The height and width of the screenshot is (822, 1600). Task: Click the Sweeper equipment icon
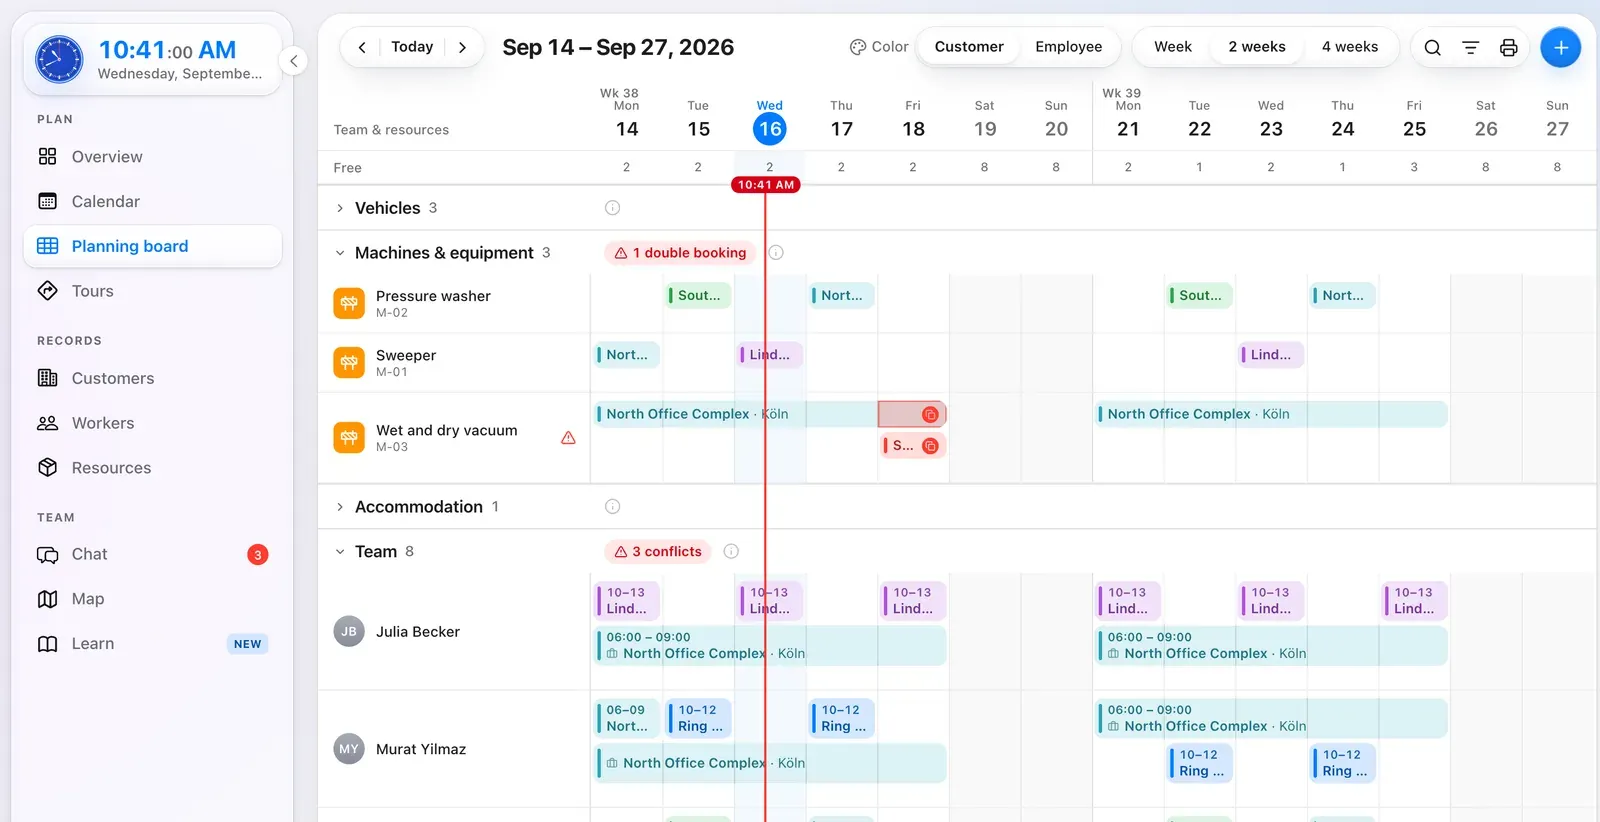click(349, 362)
